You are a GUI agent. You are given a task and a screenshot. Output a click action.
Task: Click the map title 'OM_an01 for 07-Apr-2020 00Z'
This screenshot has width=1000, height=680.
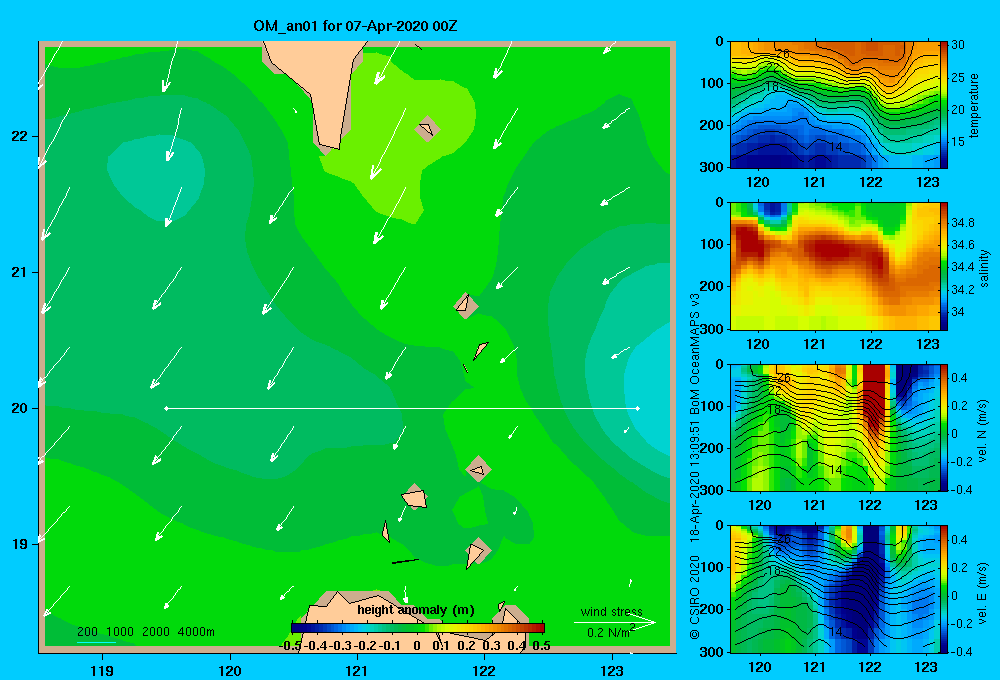[355, 26]
